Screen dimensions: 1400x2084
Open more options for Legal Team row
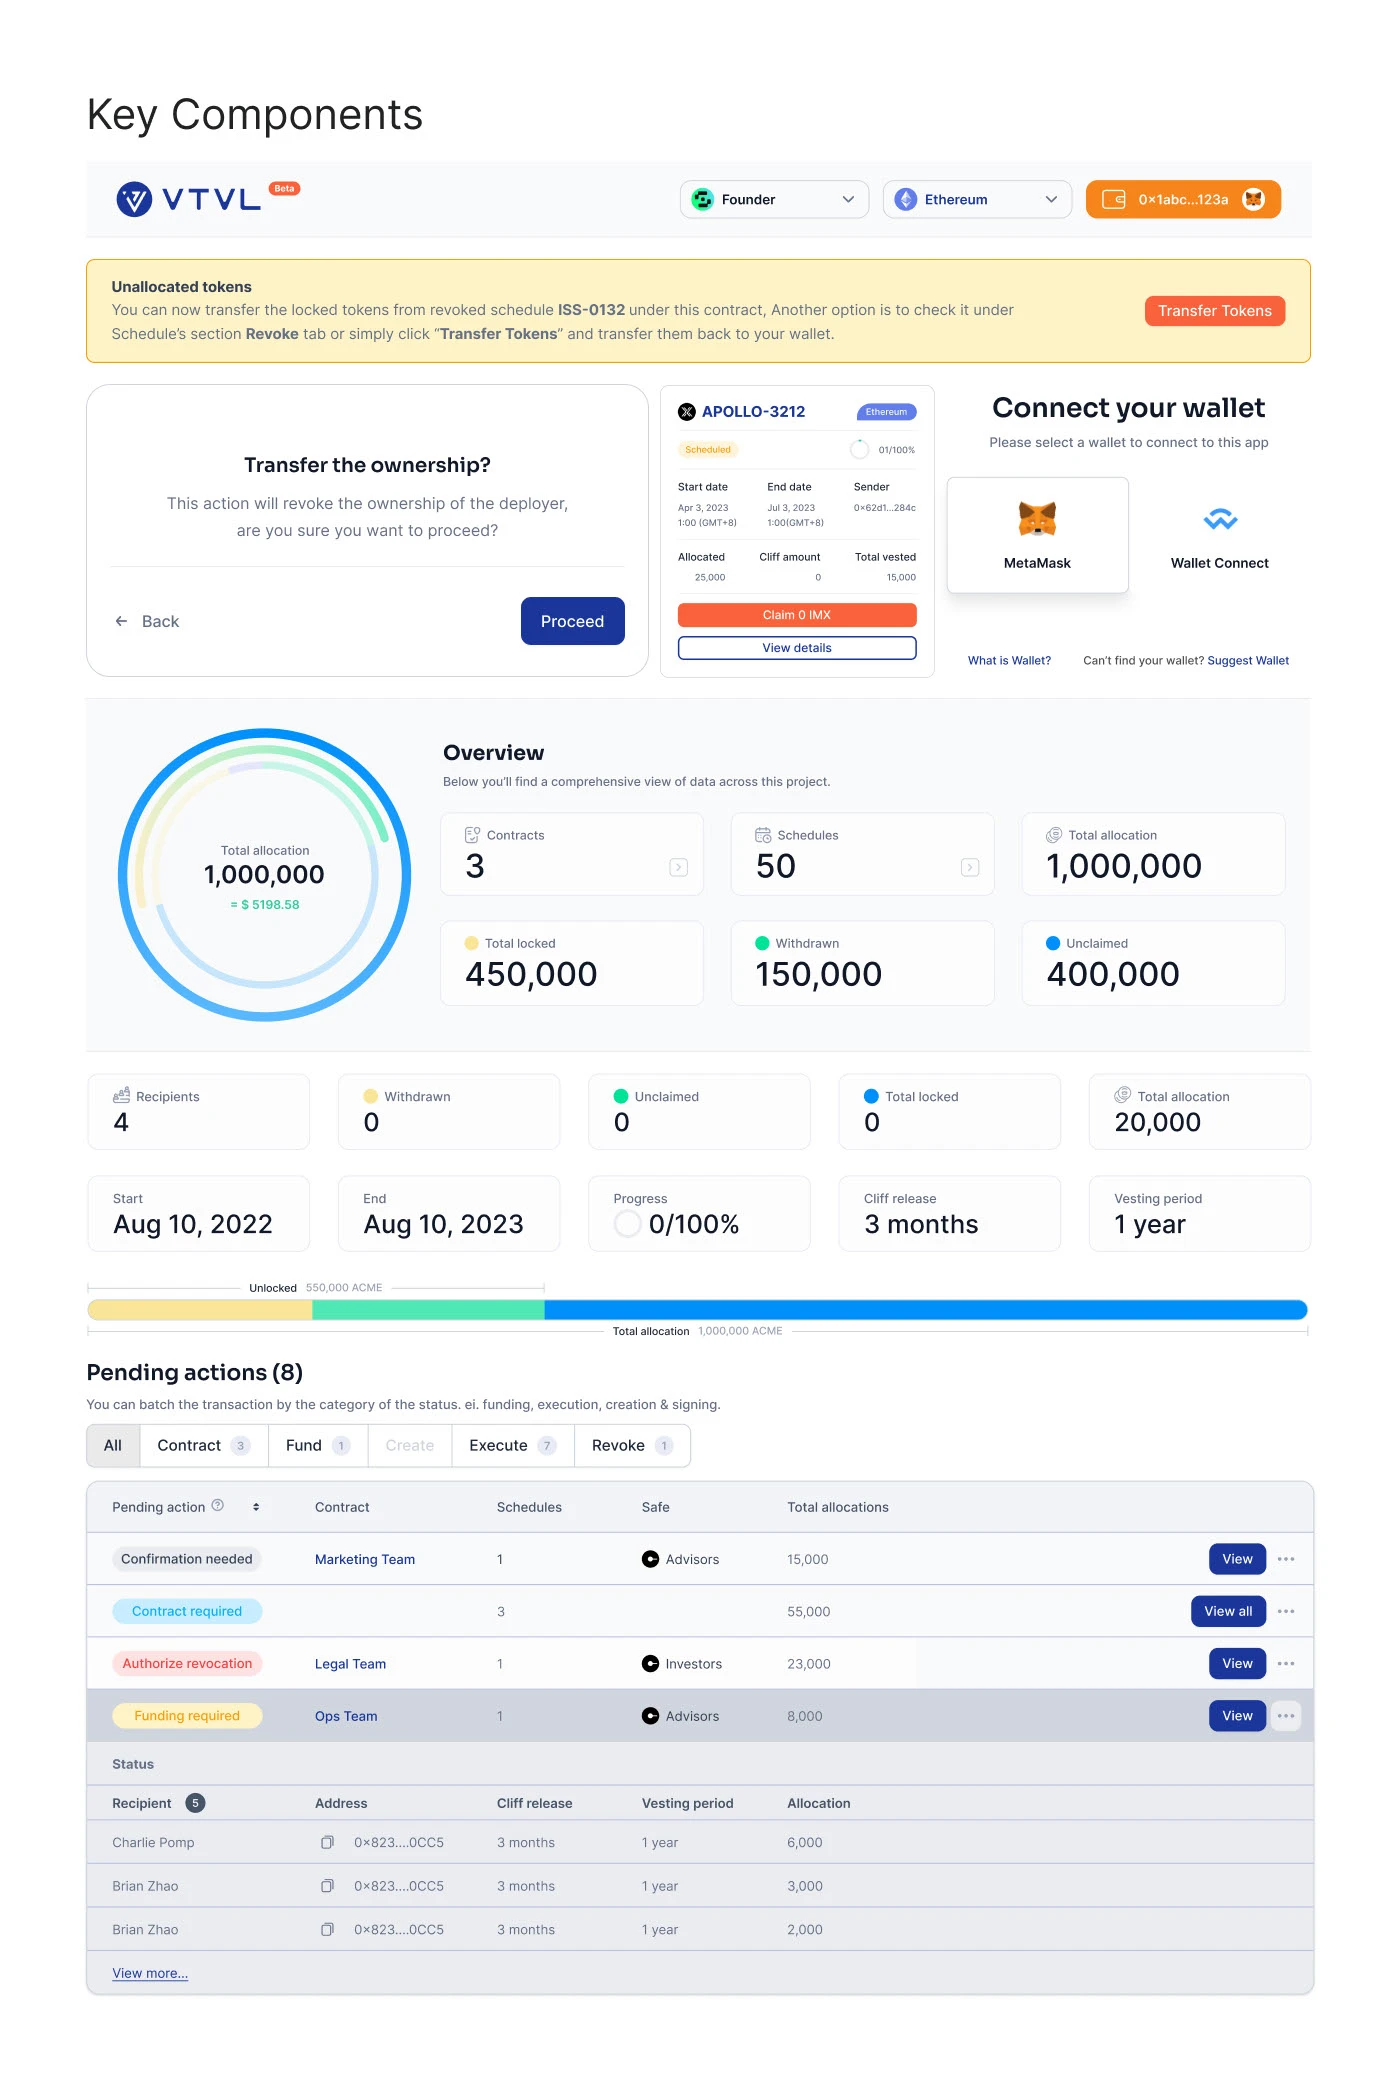pyautogui.click(x=1286, y=1663)
